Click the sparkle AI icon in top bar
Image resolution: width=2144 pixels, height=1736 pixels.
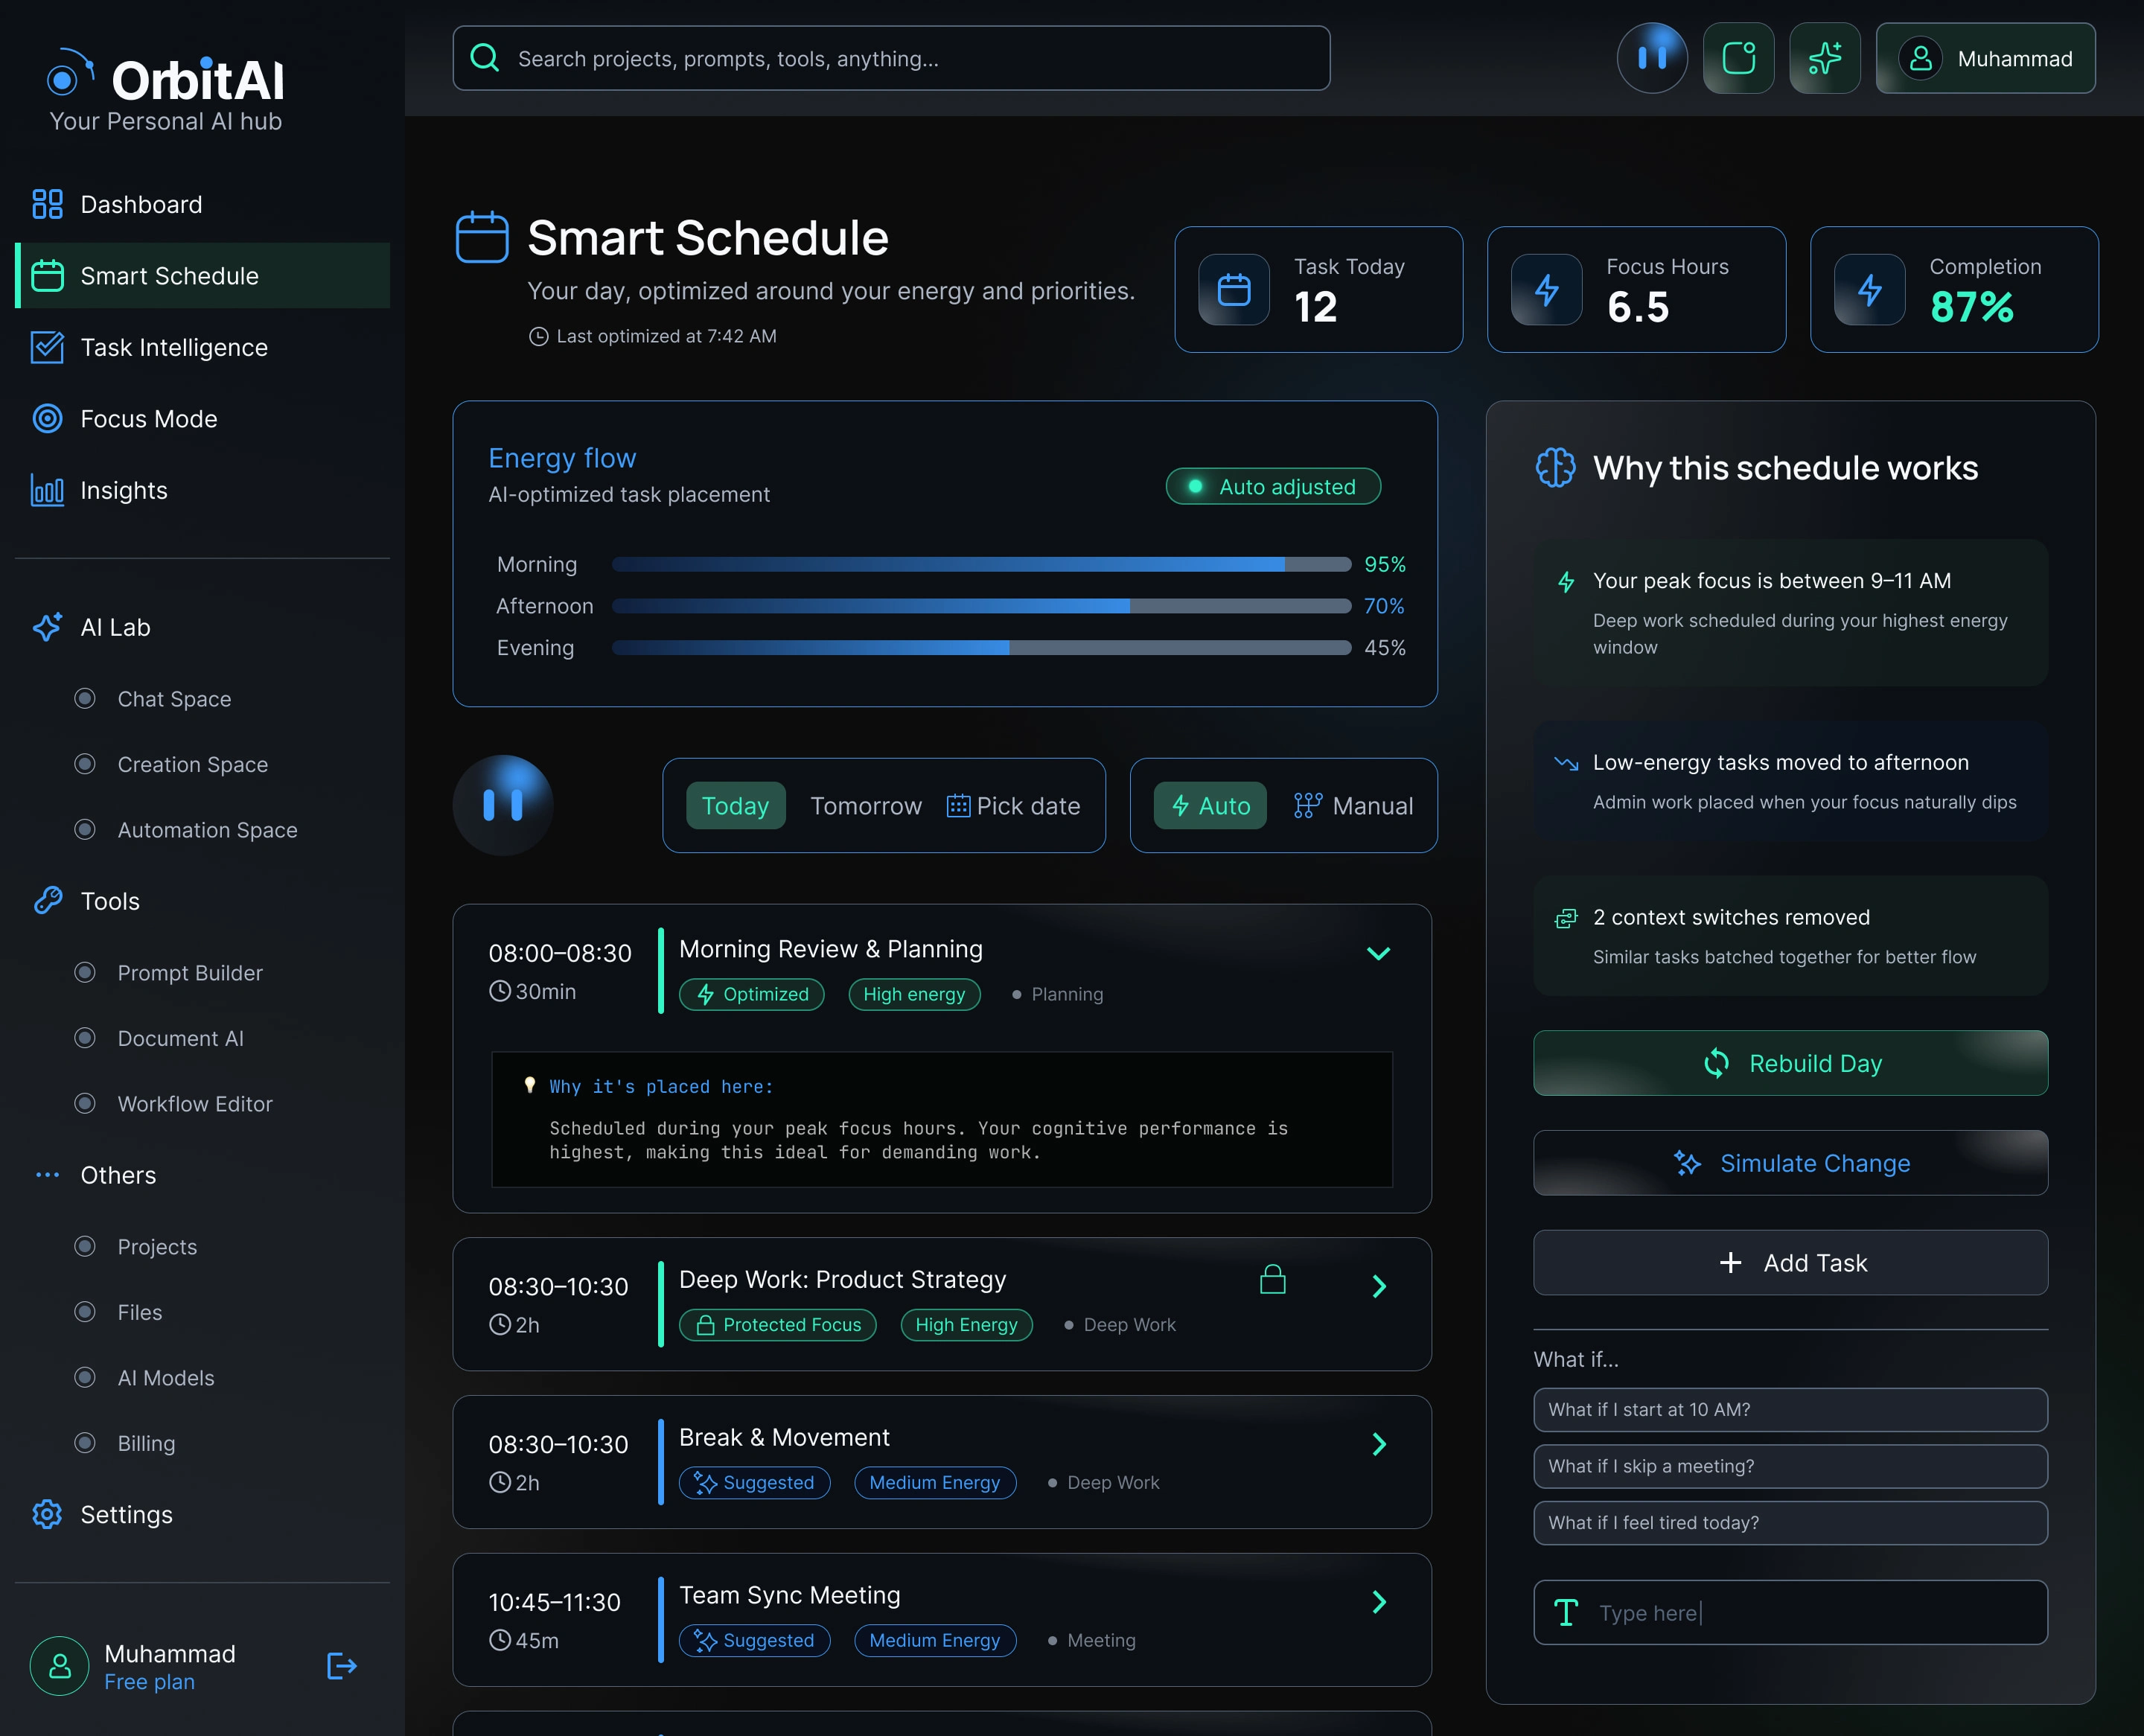pyautogui.click(x=1824, y=58)
